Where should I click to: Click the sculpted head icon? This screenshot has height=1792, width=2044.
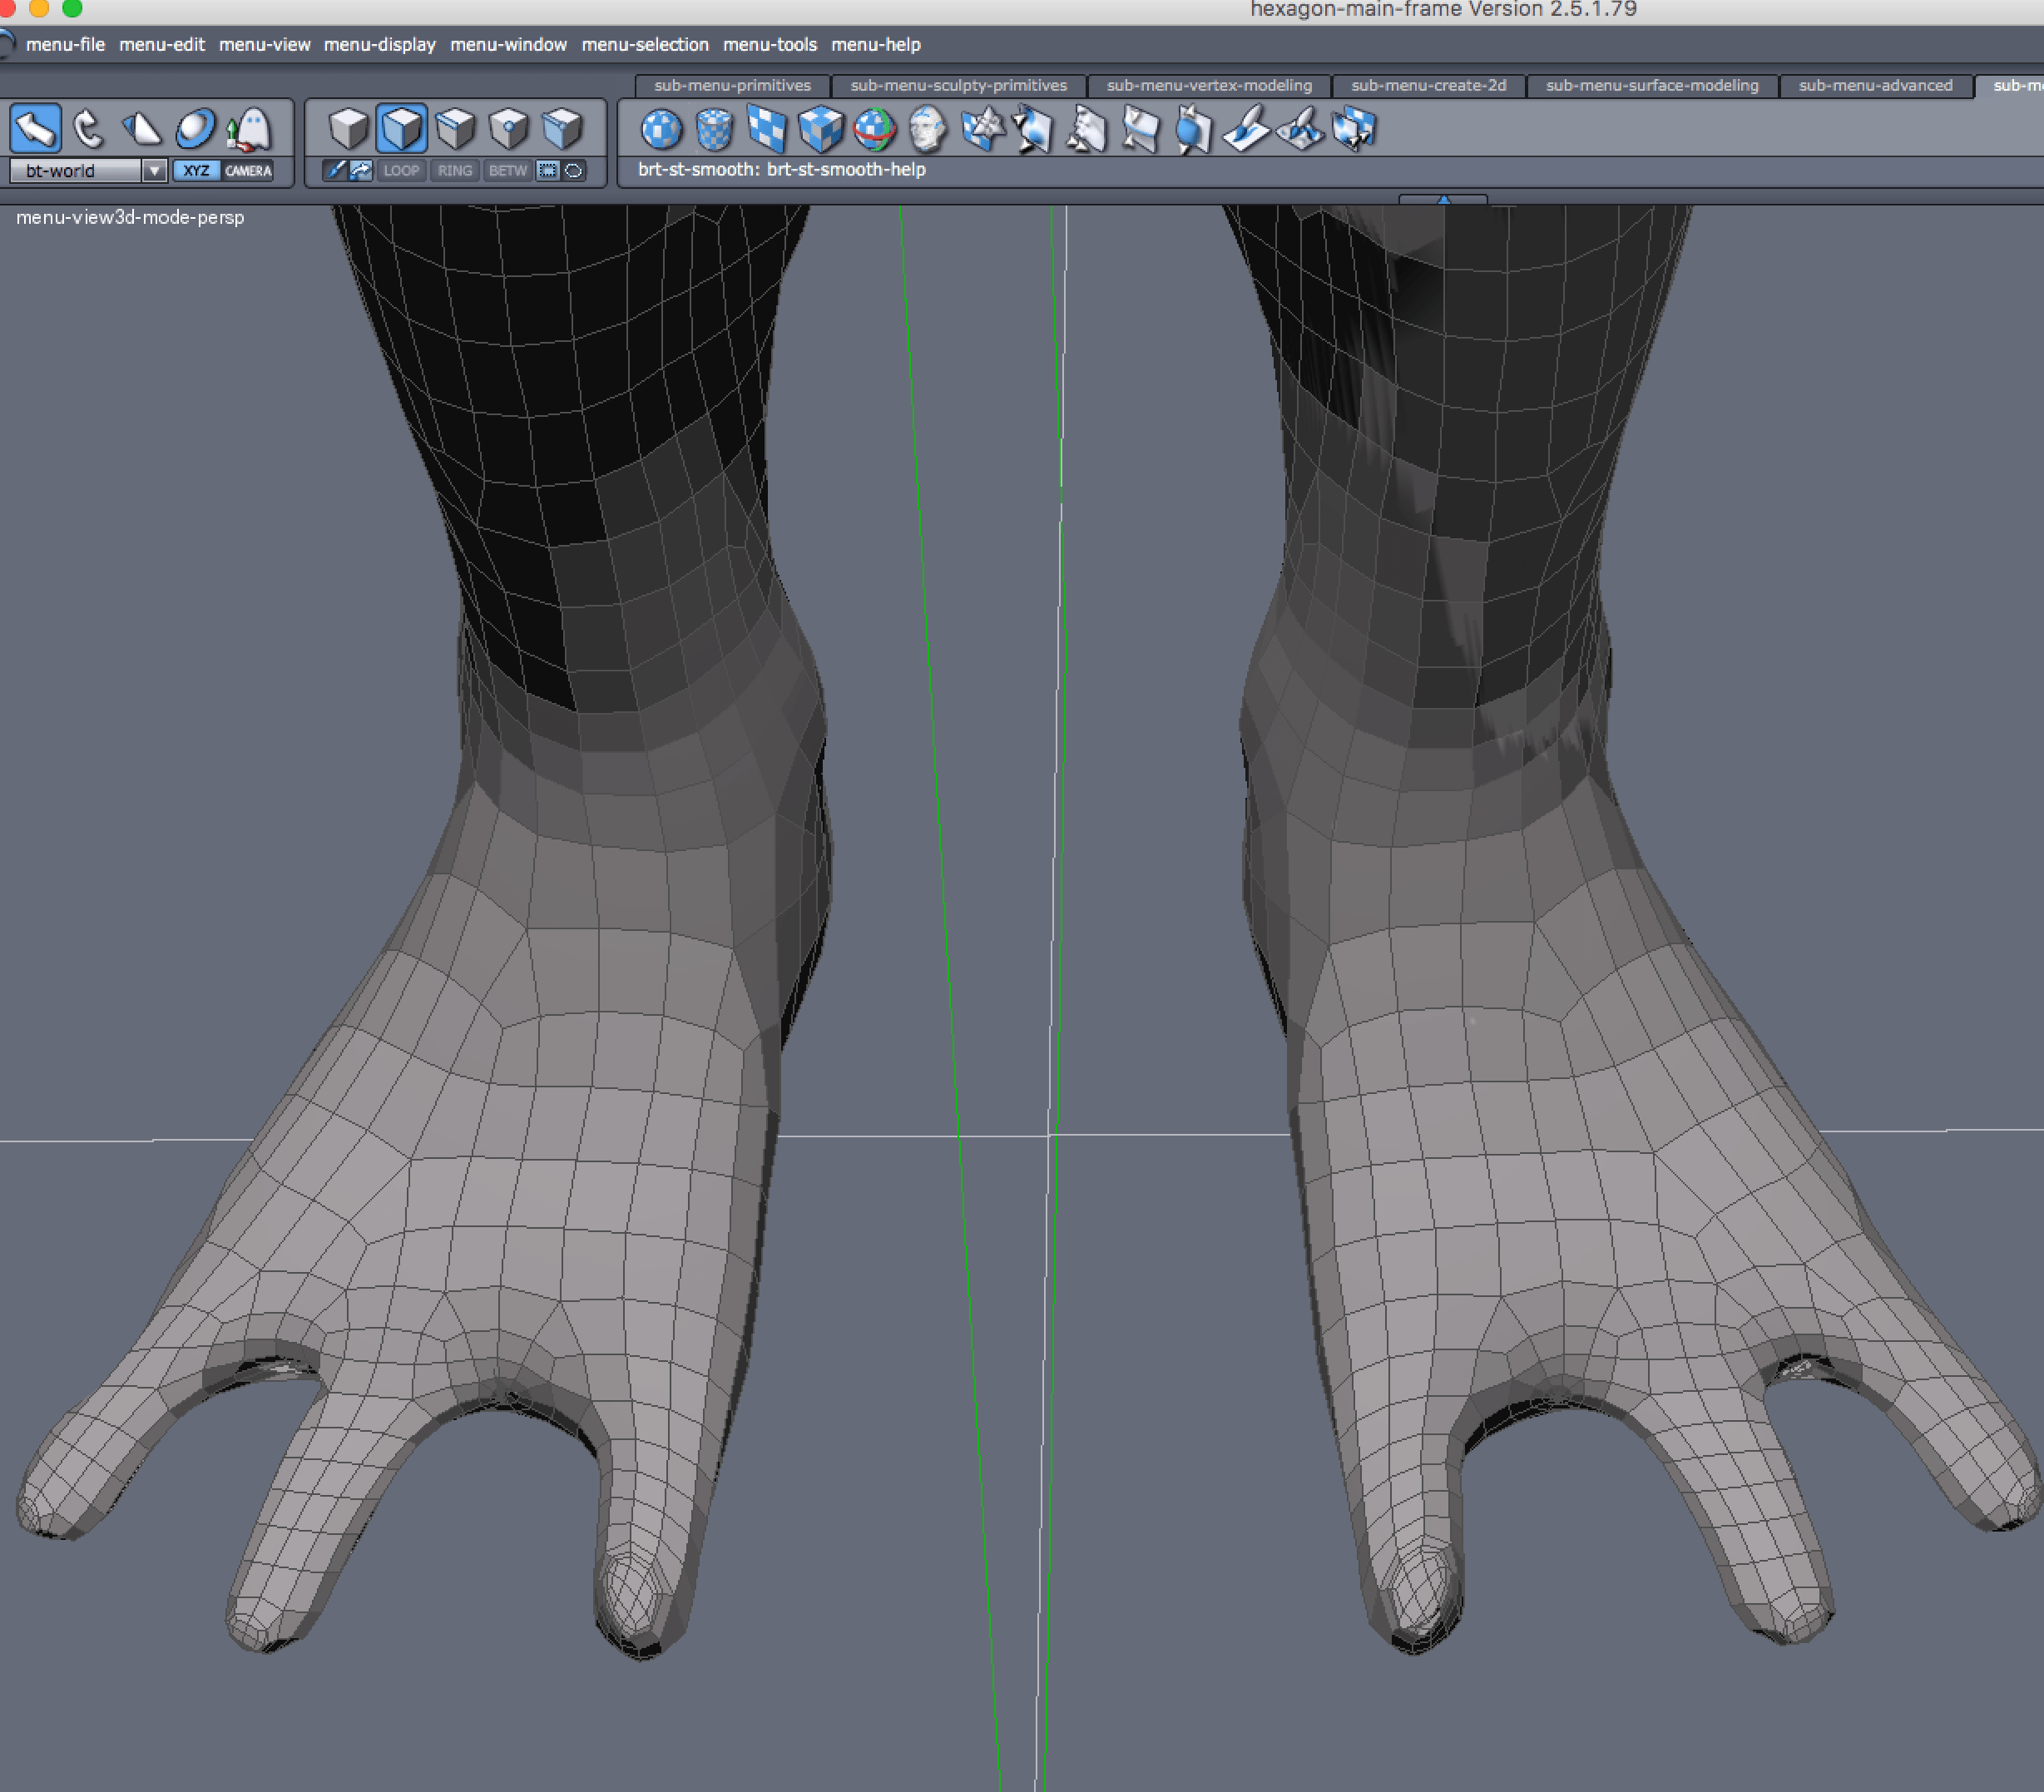pyautogui.click(x=927, y=129)
